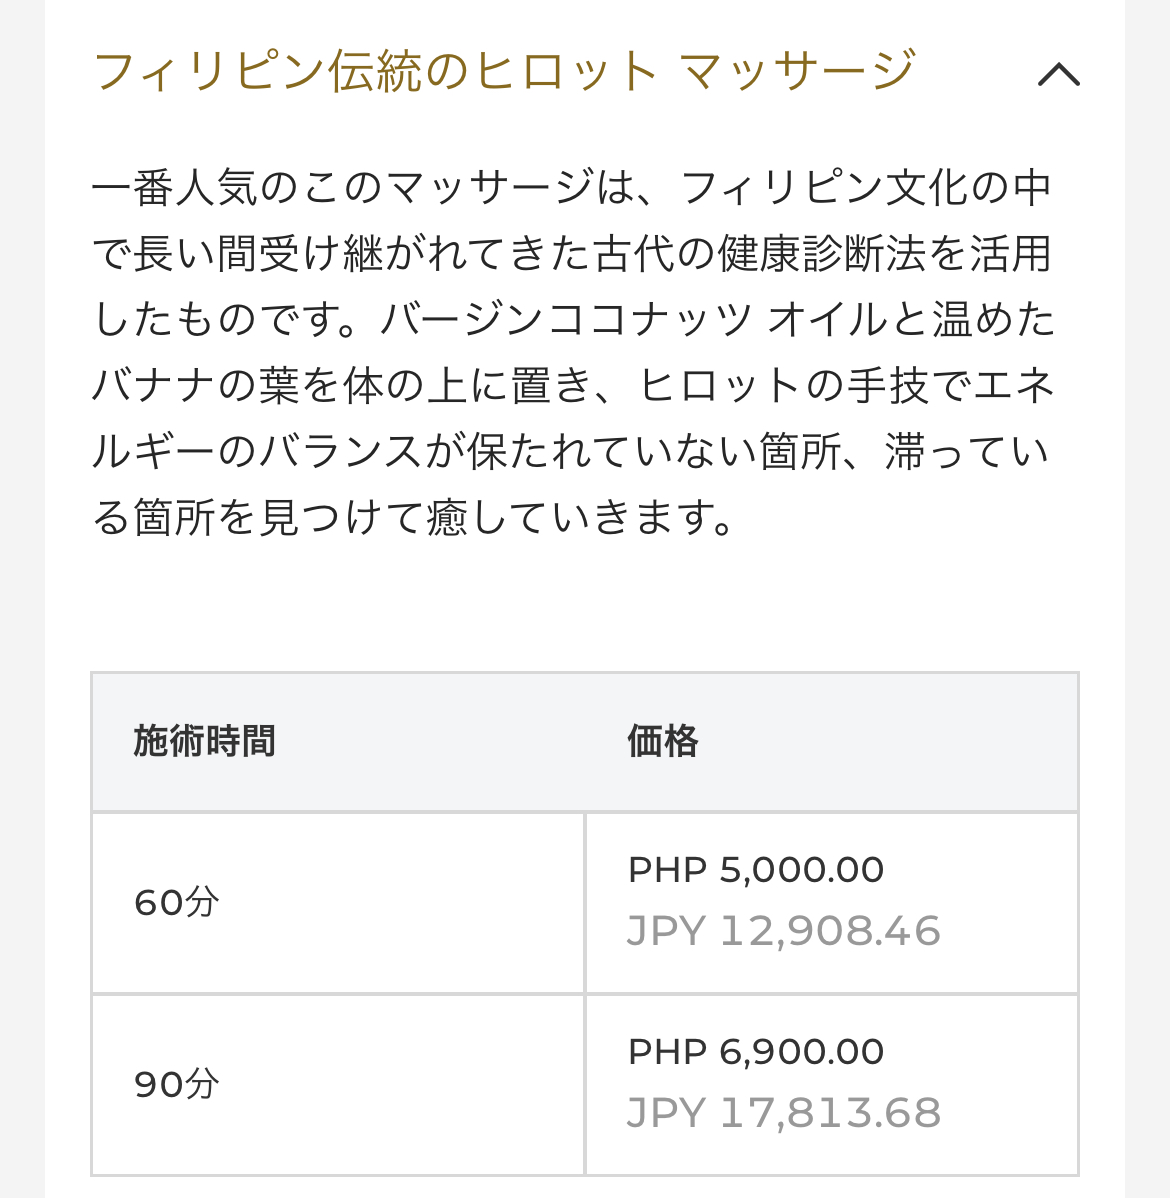The image size is (1170, 1198).
Task: Select the 価格 column header
Action: coord(663,741)
